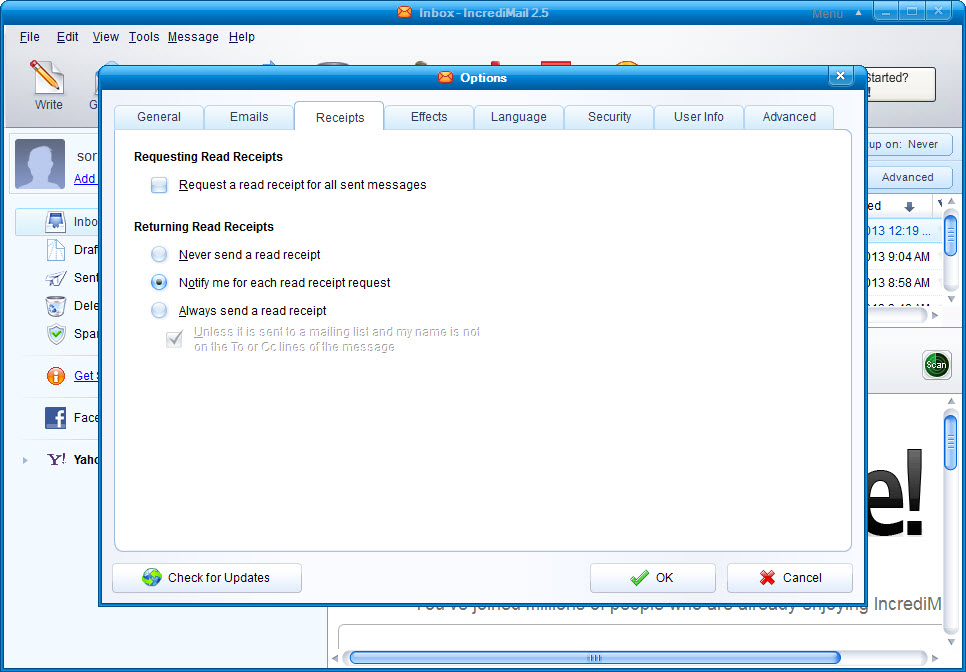Viewport: 966px width, 672px height.
Task: Click the arrow next to Menu in title bar
Action: tap(858, 13)
